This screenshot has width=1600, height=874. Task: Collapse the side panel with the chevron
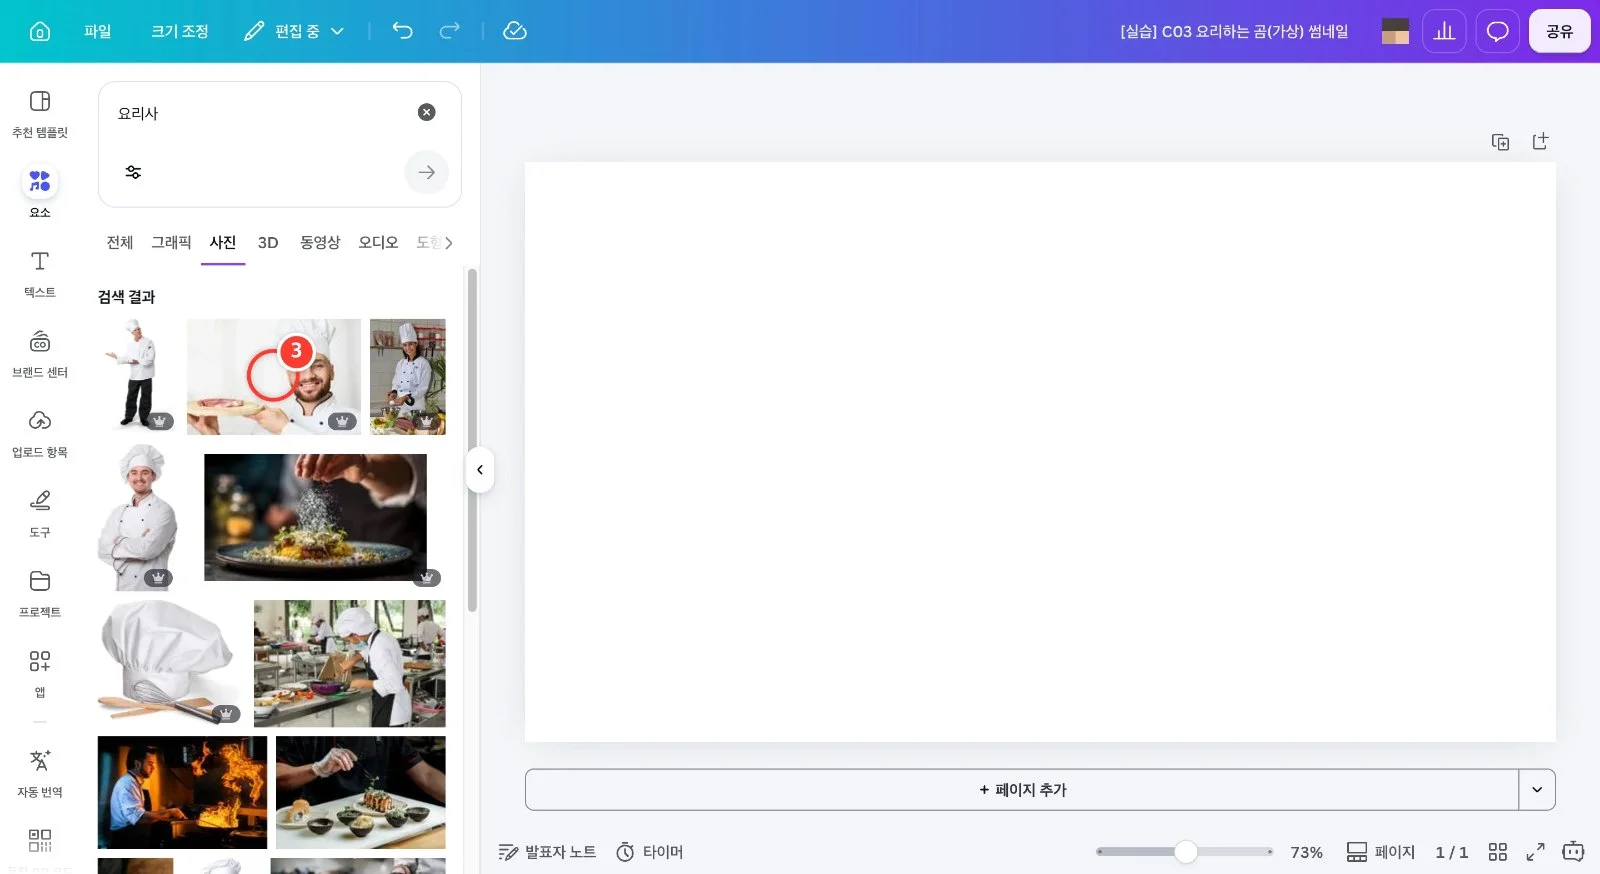[x=480, y=470]
